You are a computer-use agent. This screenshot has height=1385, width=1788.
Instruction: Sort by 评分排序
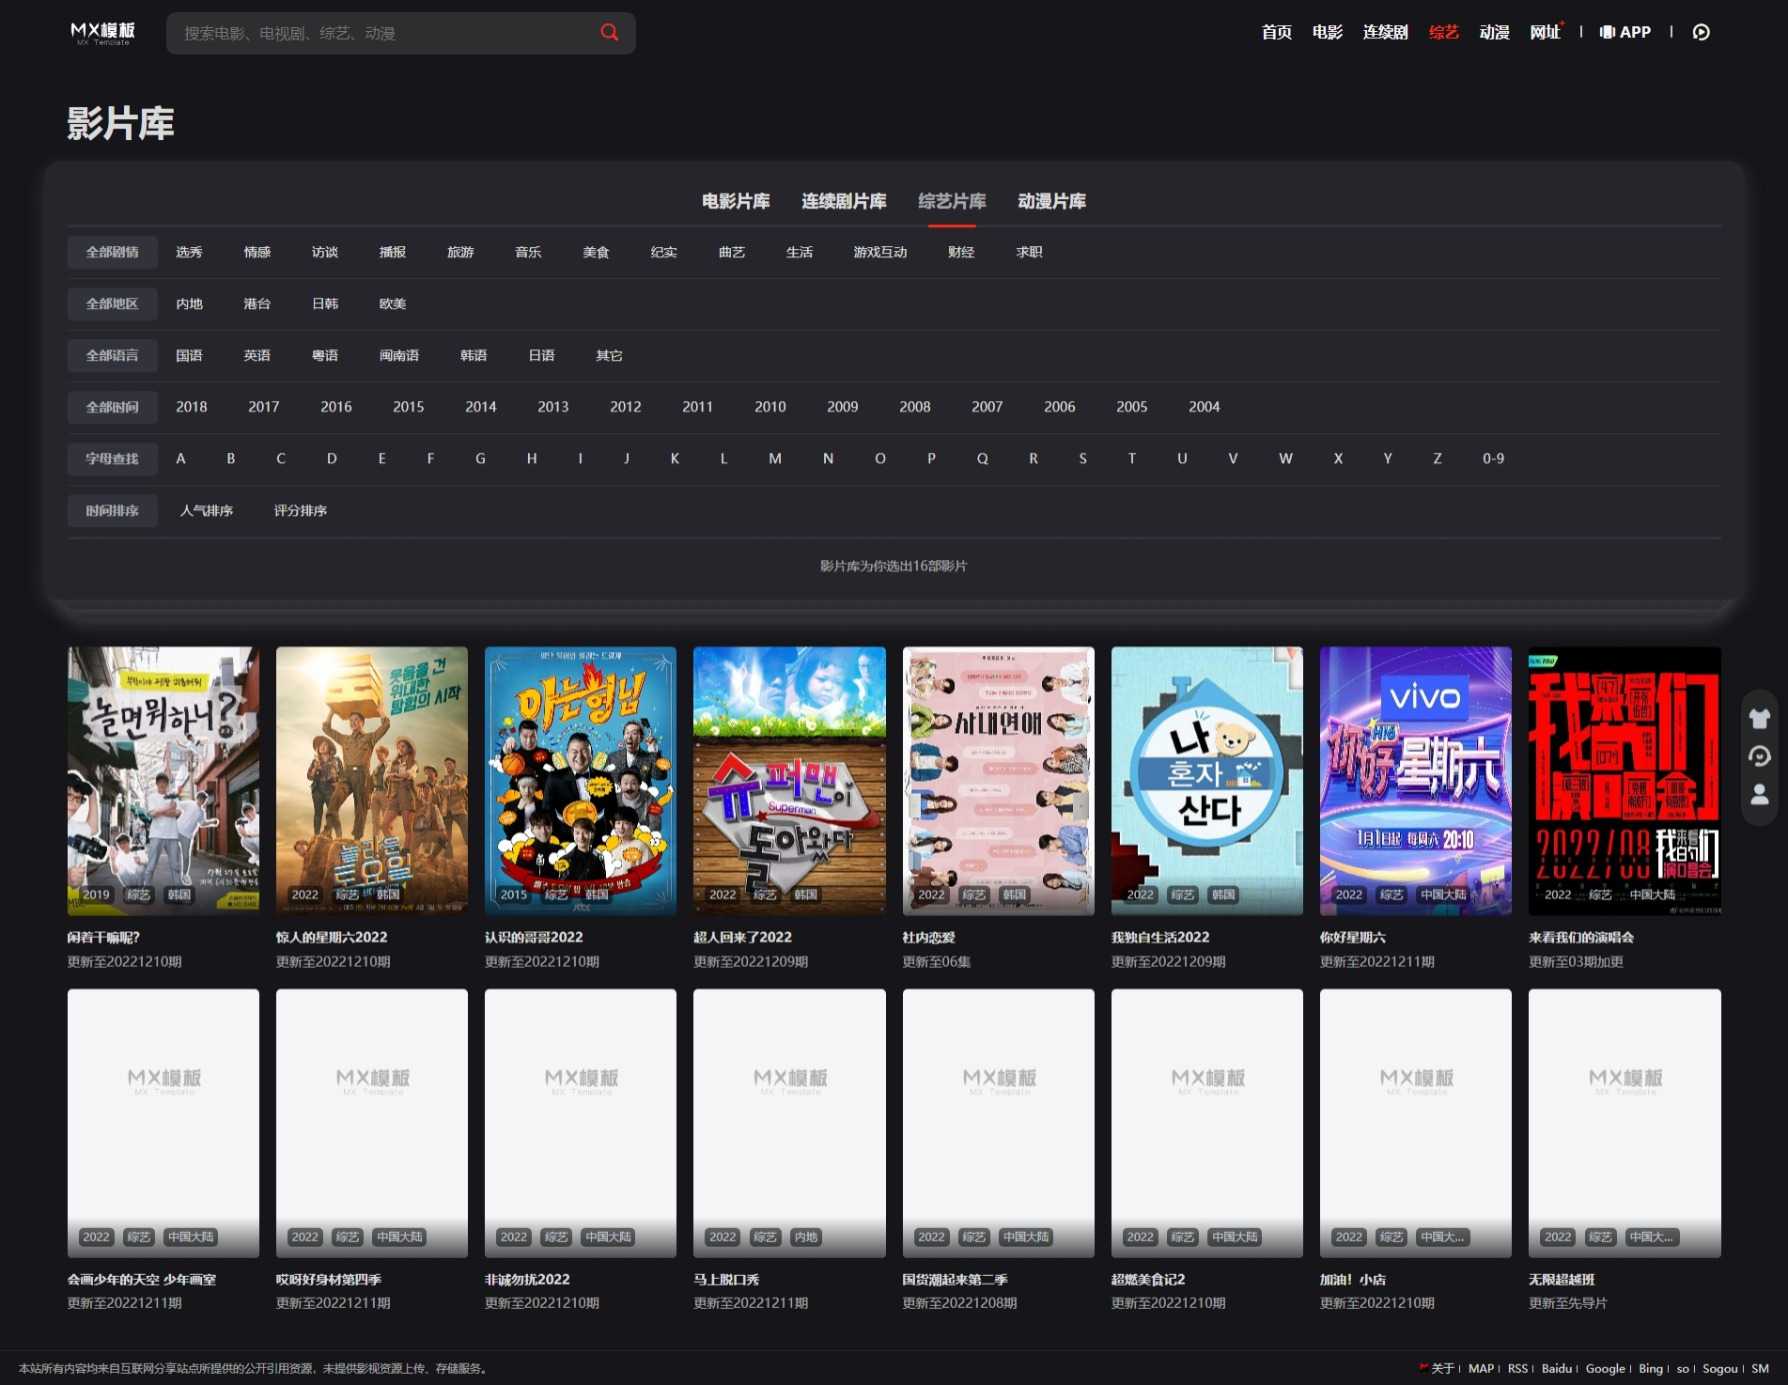coord(300,511)
